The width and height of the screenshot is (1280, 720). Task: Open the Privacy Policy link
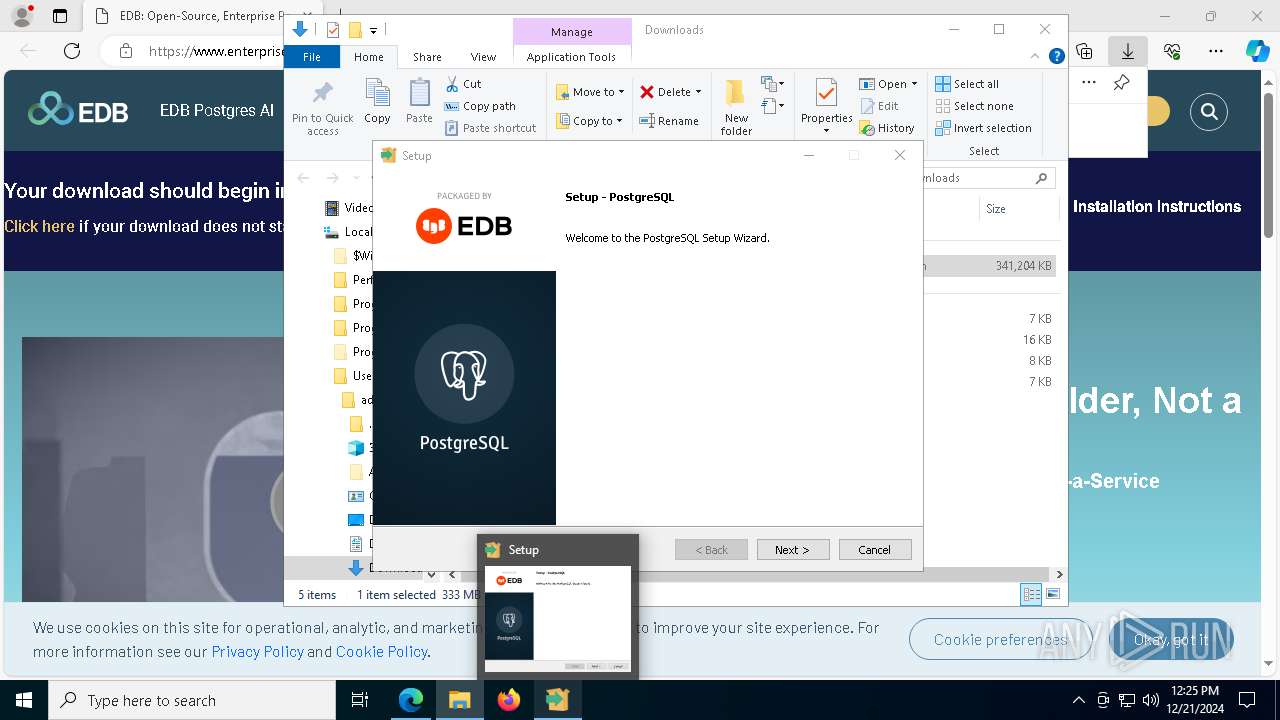click(257, 651)
